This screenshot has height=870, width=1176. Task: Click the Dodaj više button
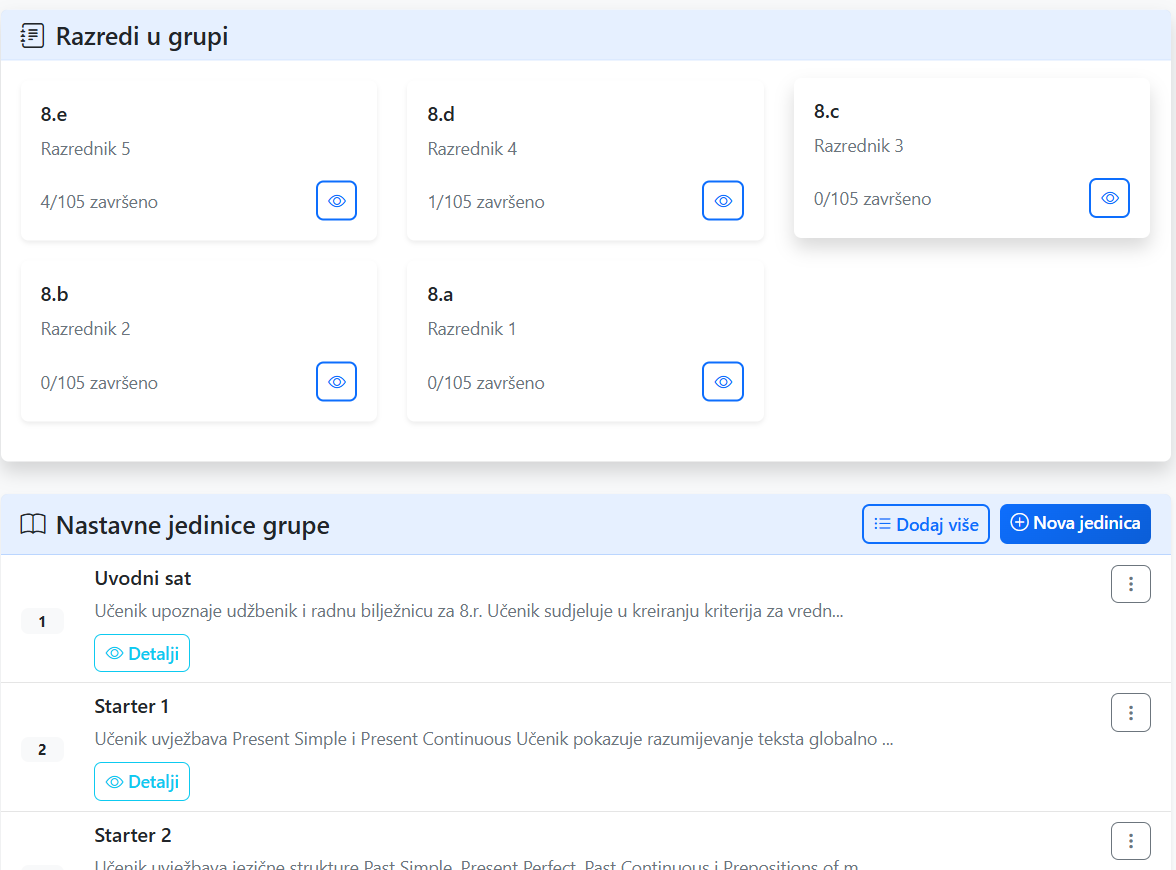pyautogui.click(x=926, y=524)
